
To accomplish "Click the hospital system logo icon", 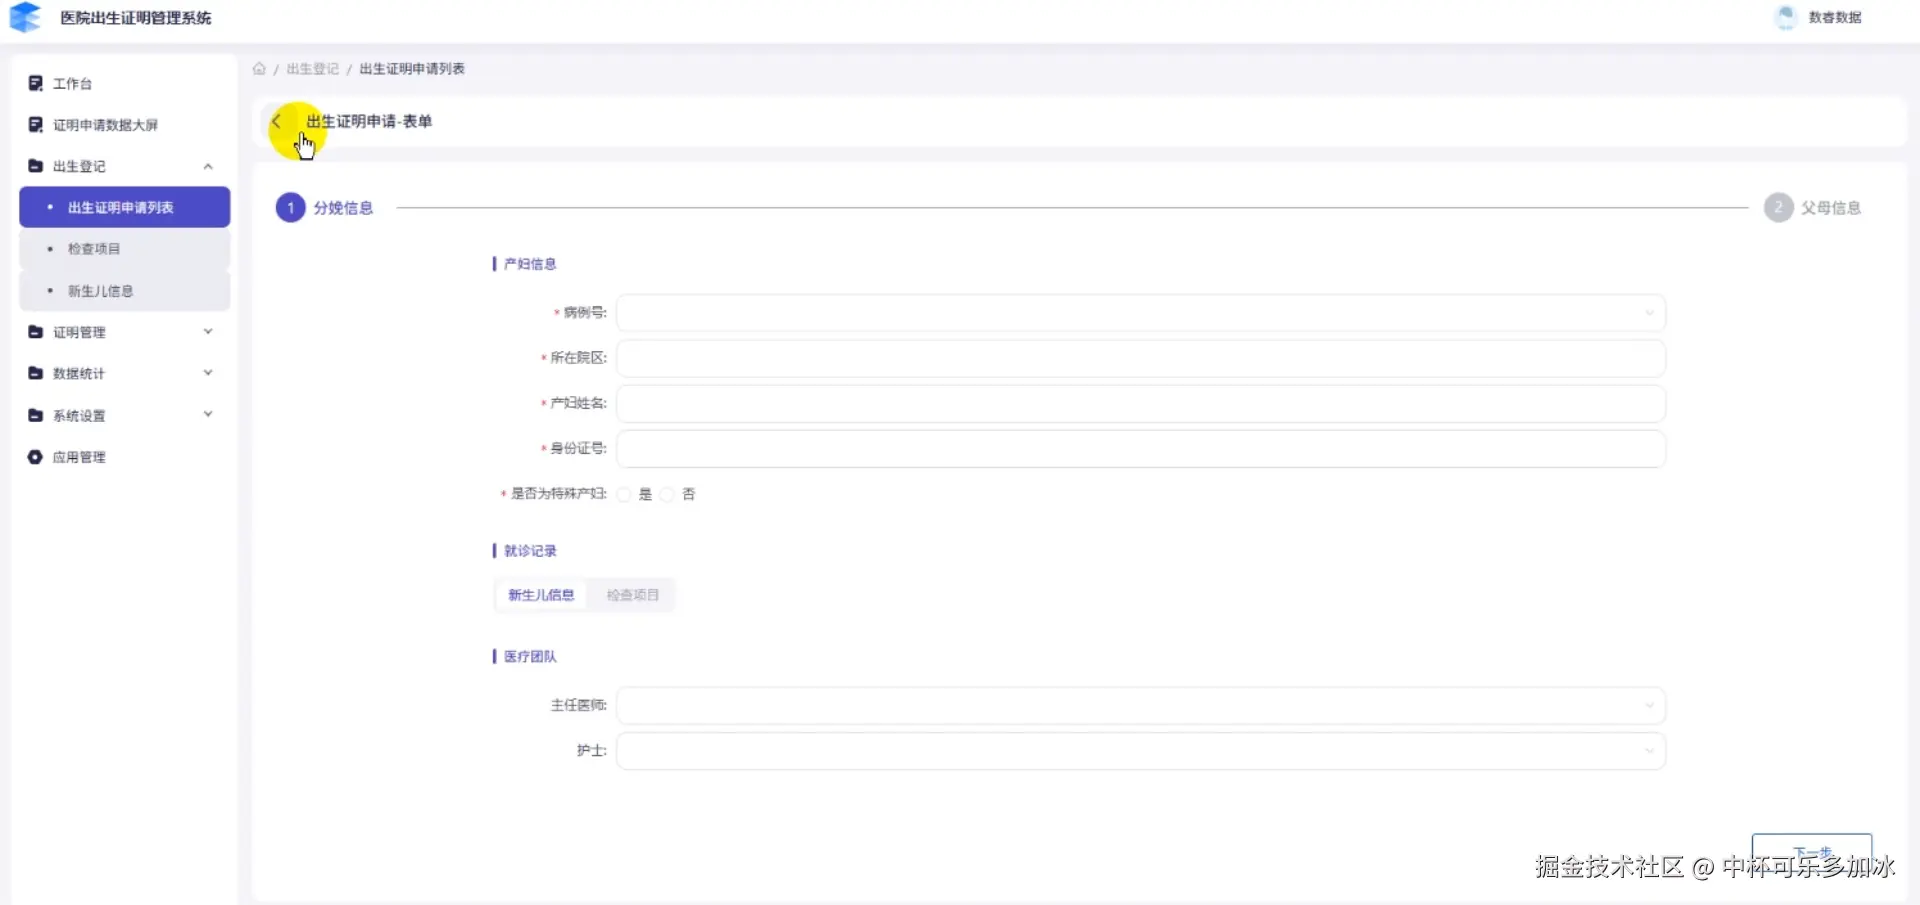I will [x=25, y=17].
